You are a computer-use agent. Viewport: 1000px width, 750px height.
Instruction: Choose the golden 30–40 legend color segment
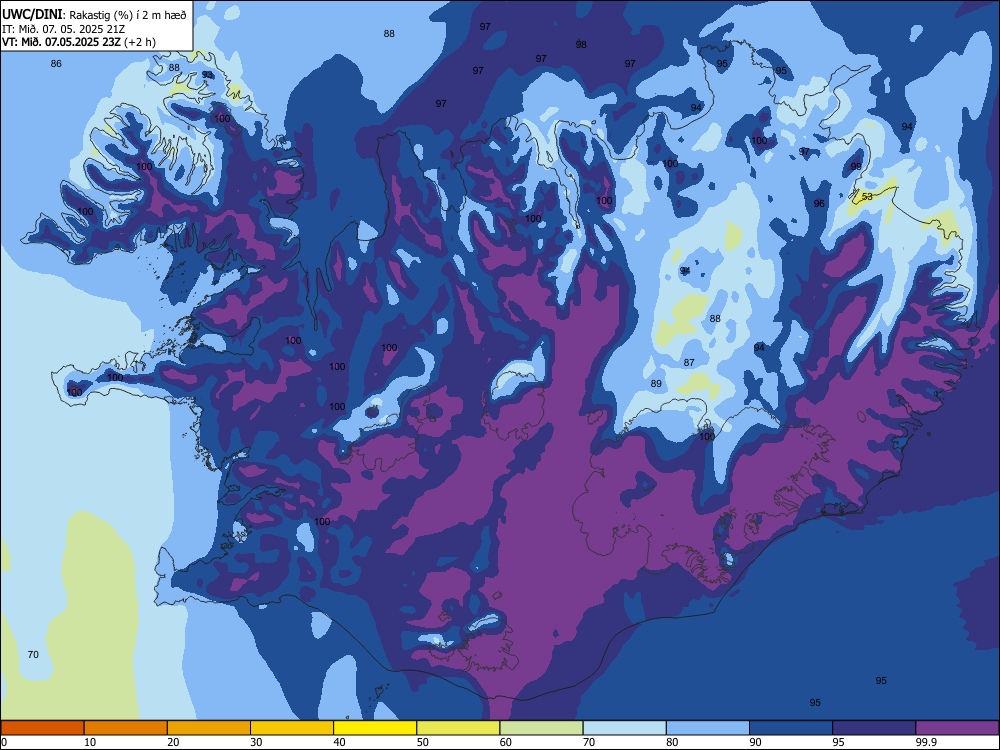(x=292, y=728)
